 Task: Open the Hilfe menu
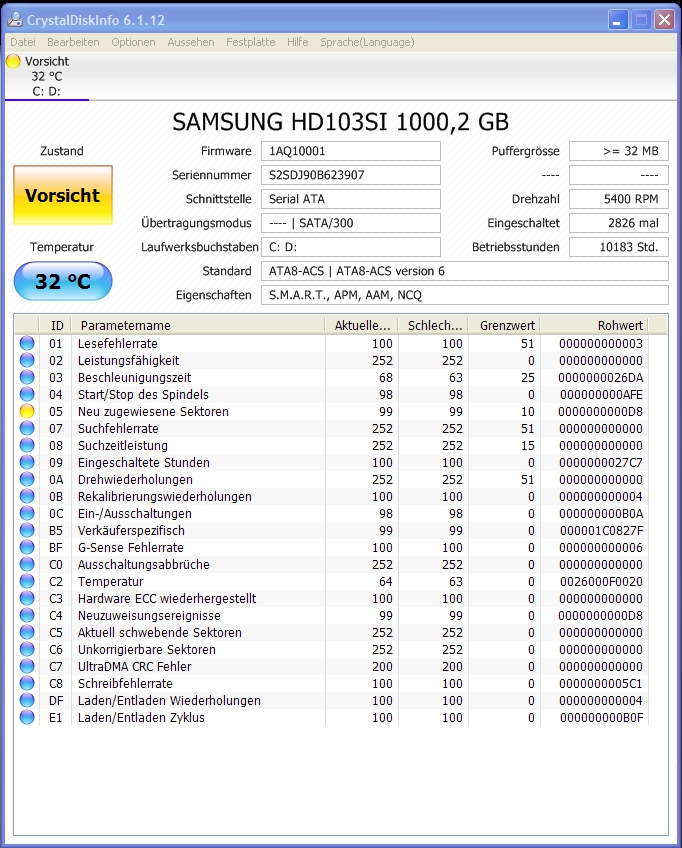point(297,42)
